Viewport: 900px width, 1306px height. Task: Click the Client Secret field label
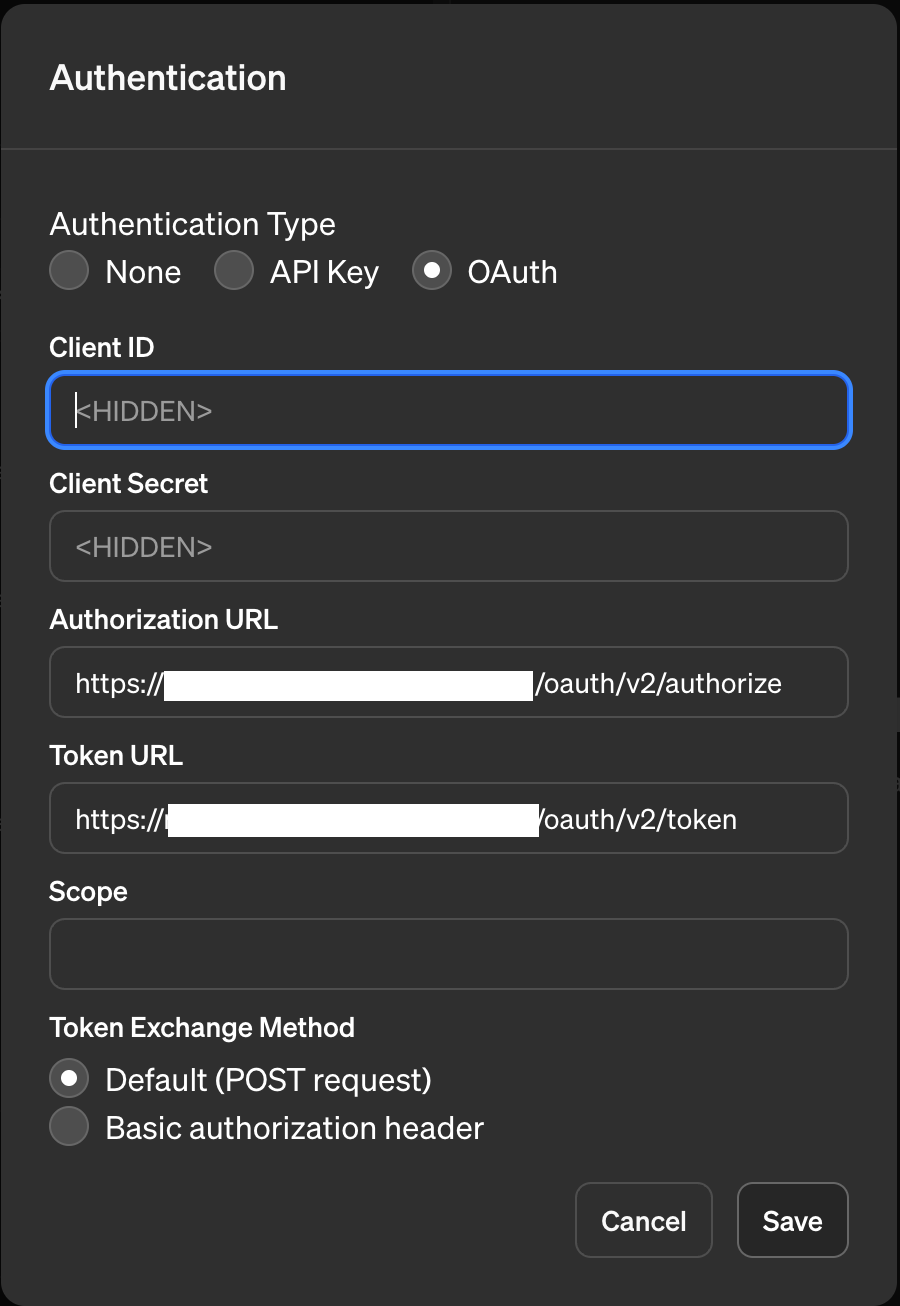(x=129, y=483)
